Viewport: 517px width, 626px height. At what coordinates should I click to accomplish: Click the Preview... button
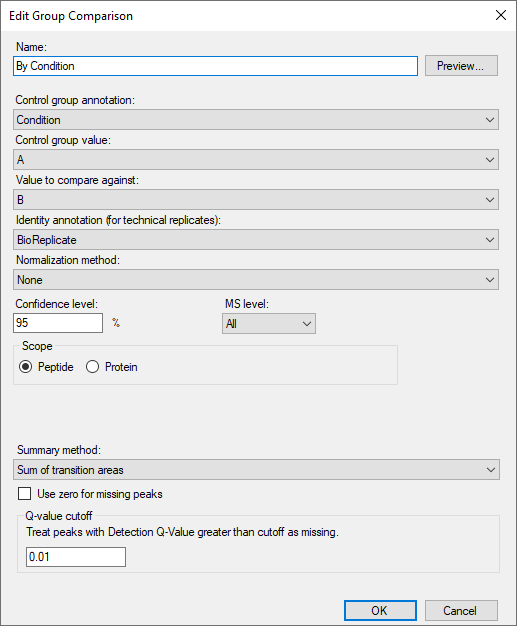point(461,65)
